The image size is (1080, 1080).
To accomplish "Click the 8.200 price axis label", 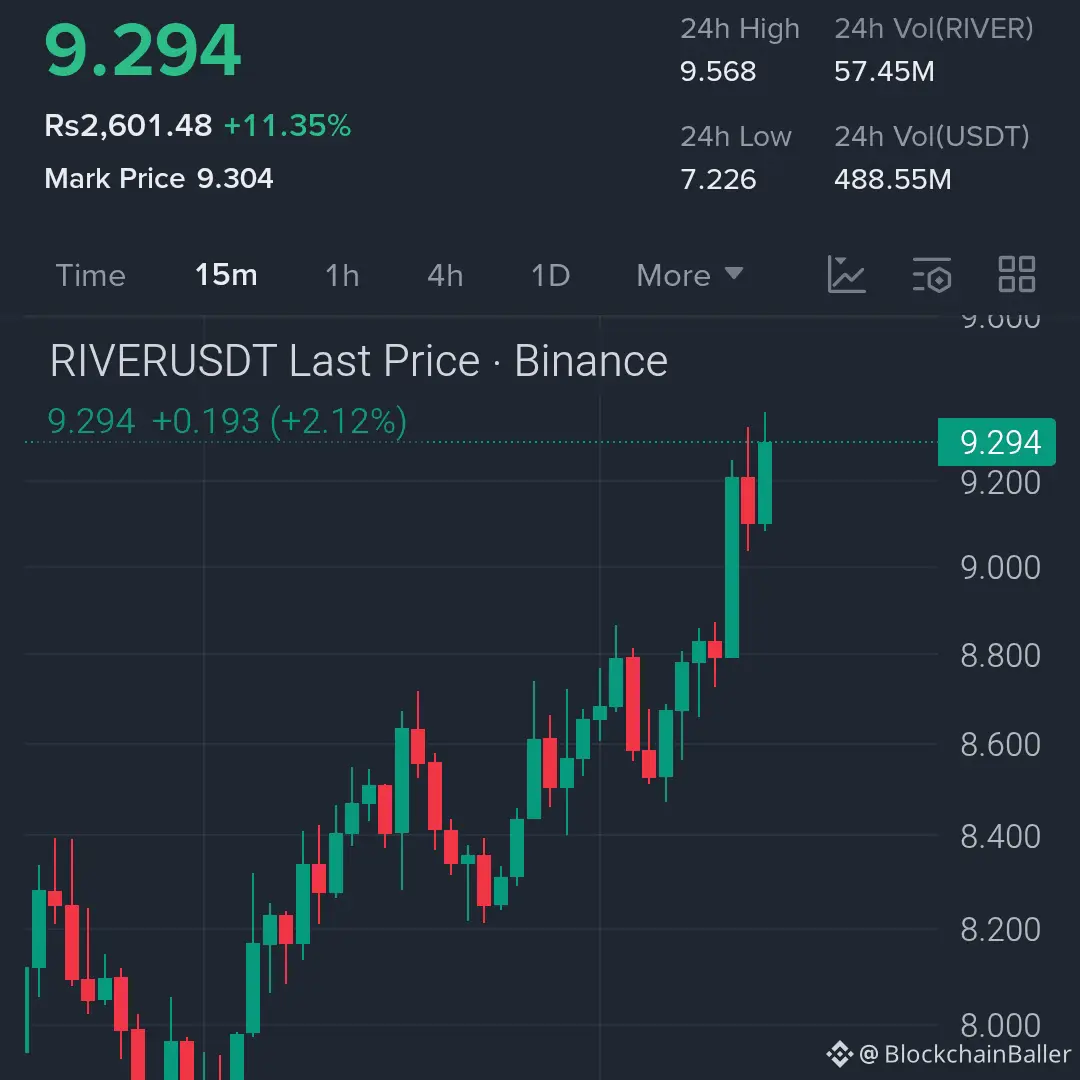I will (x=1000, y=930).
